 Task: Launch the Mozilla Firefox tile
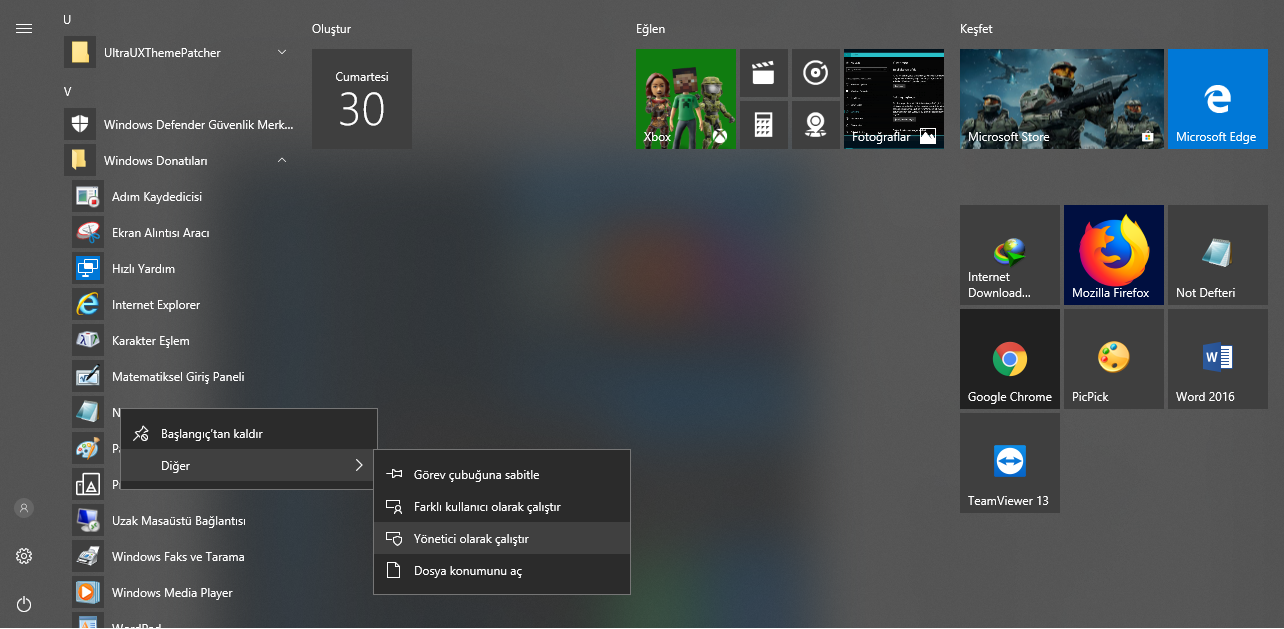point(1113,254)
